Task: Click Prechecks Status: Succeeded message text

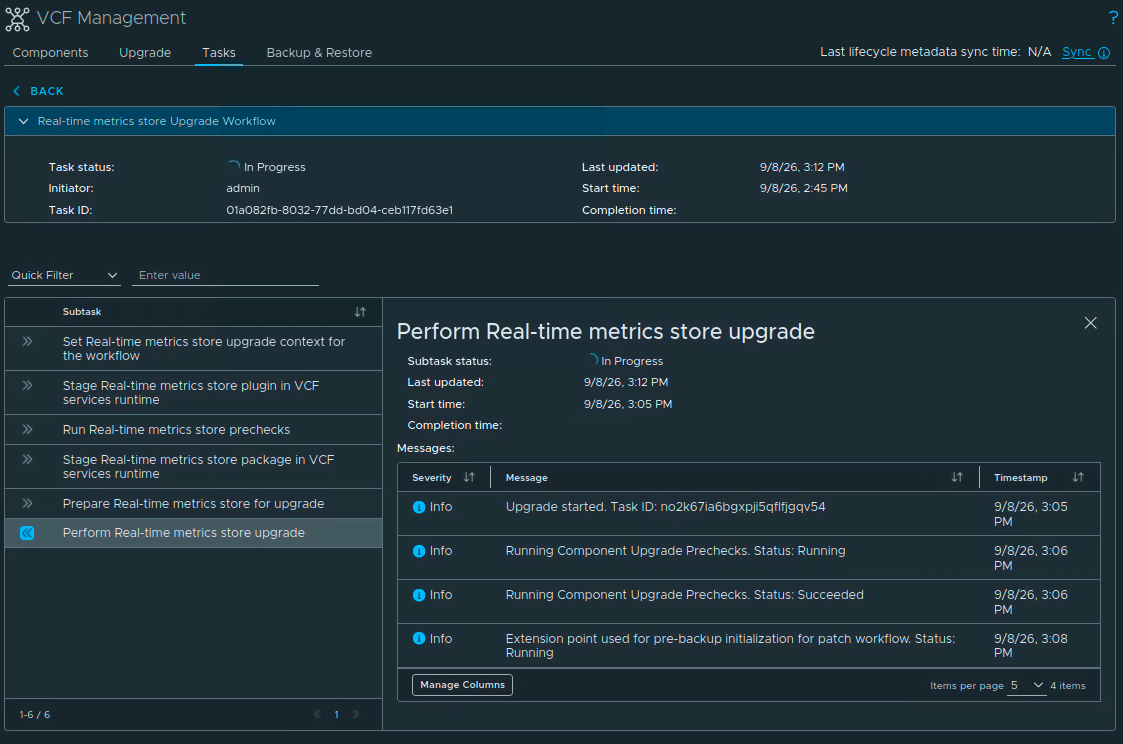Action: coord(685,595)
